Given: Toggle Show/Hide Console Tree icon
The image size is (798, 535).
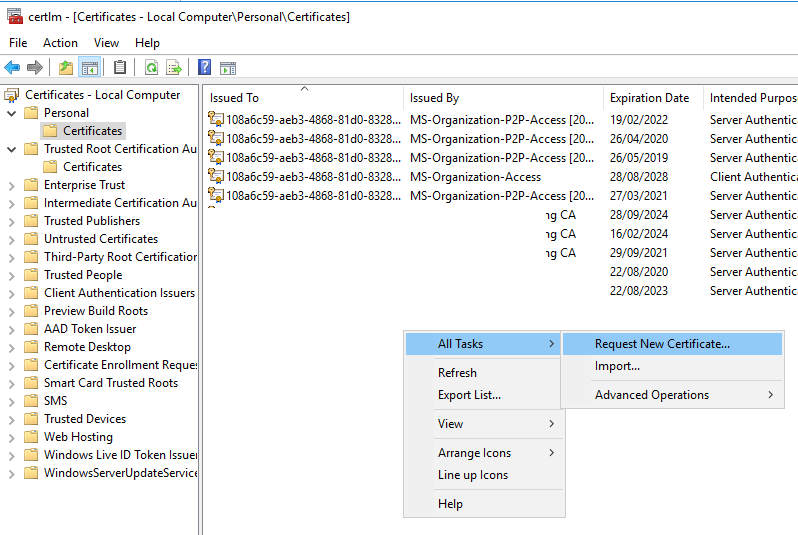Looking at the screenshot, I should 90,67.
